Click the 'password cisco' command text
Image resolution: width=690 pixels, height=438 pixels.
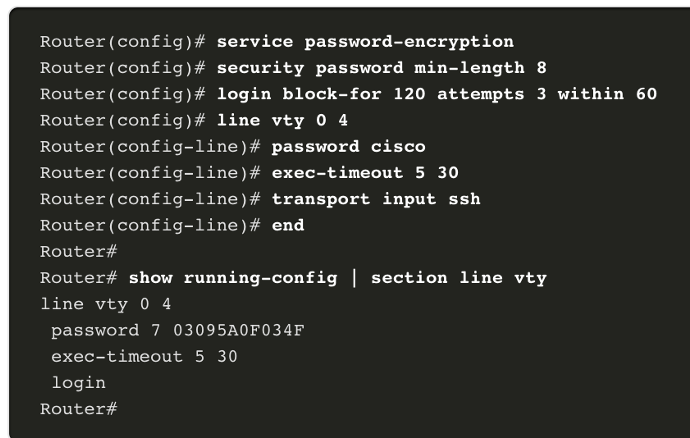[x=349, y=147]
